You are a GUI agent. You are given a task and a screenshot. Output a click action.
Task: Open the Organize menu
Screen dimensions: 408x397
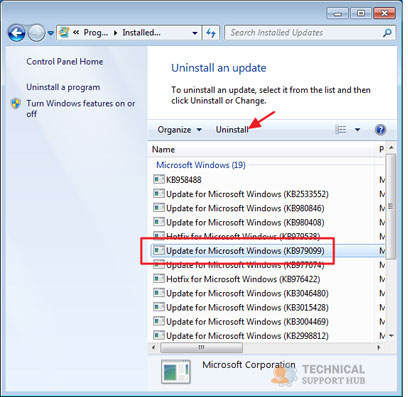(179, 130)
